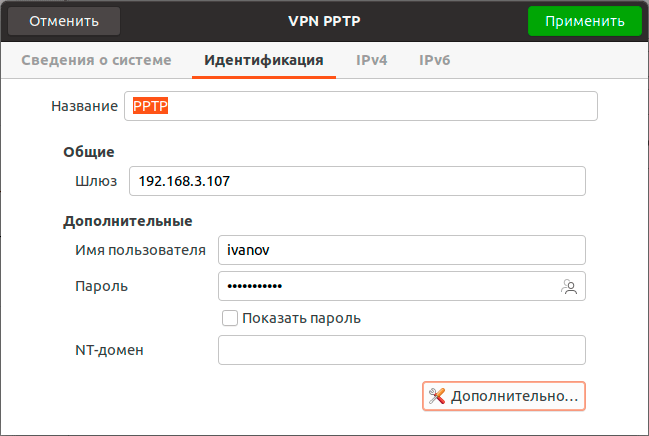This screenshot has width=649, height=436.
Task: Click the Шлюз label
Action: pyautogui.click(x=96, y=181)
